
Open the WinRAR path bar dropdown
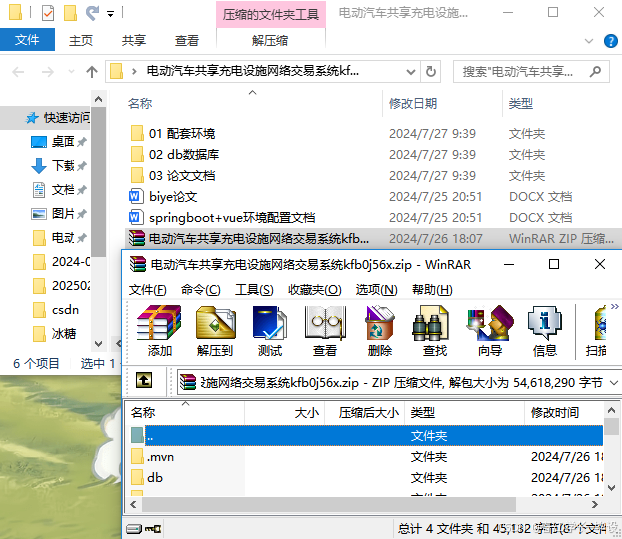pos(614,383)
